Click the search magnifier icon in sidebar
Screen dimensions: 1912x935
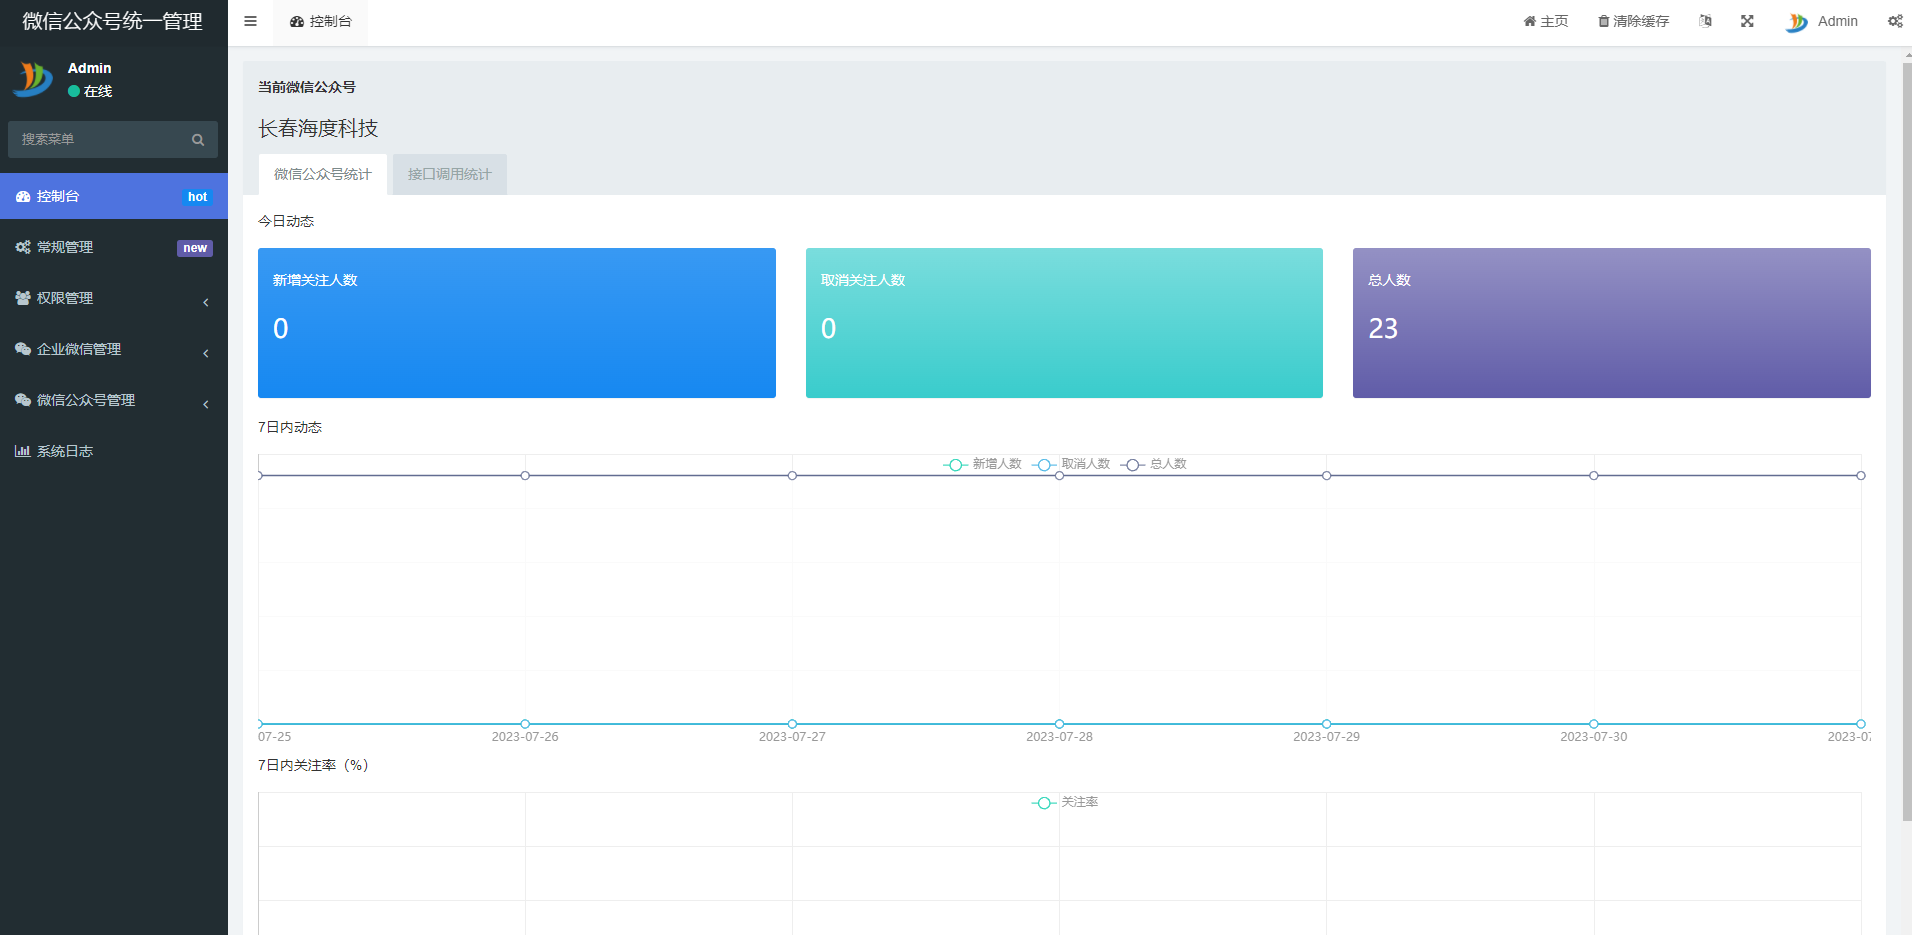198,140
